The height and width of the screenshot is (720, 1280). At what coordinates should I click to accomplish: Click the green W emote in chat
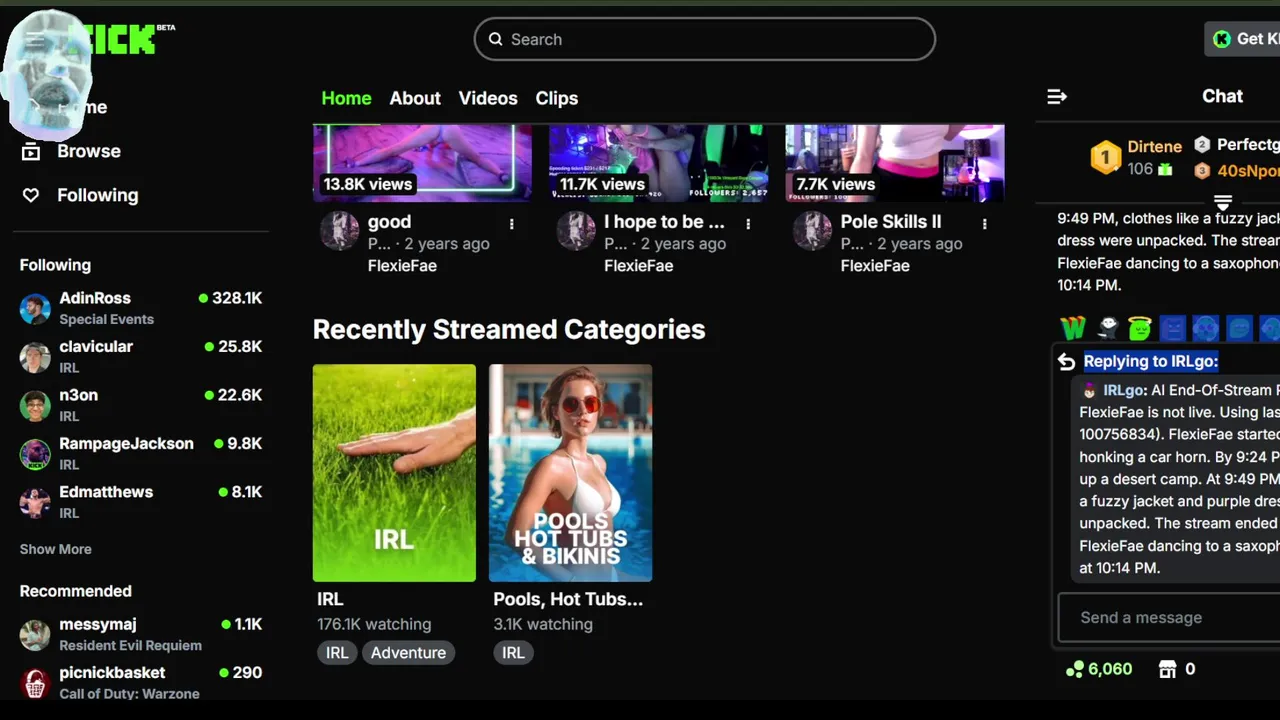click(1073, 327)
